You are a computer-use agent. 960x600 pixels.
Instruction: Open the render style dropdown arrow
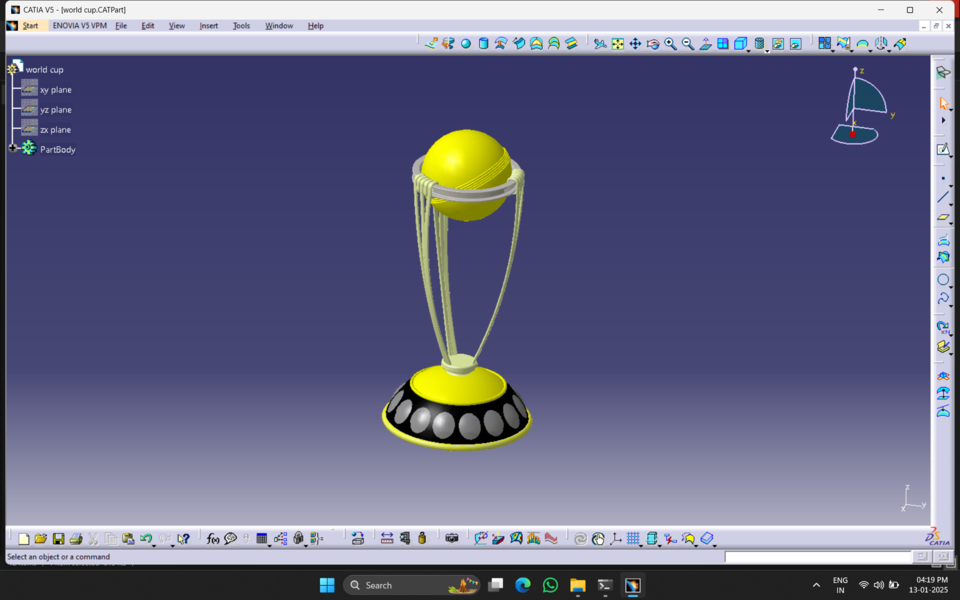[x=767, y=51]
